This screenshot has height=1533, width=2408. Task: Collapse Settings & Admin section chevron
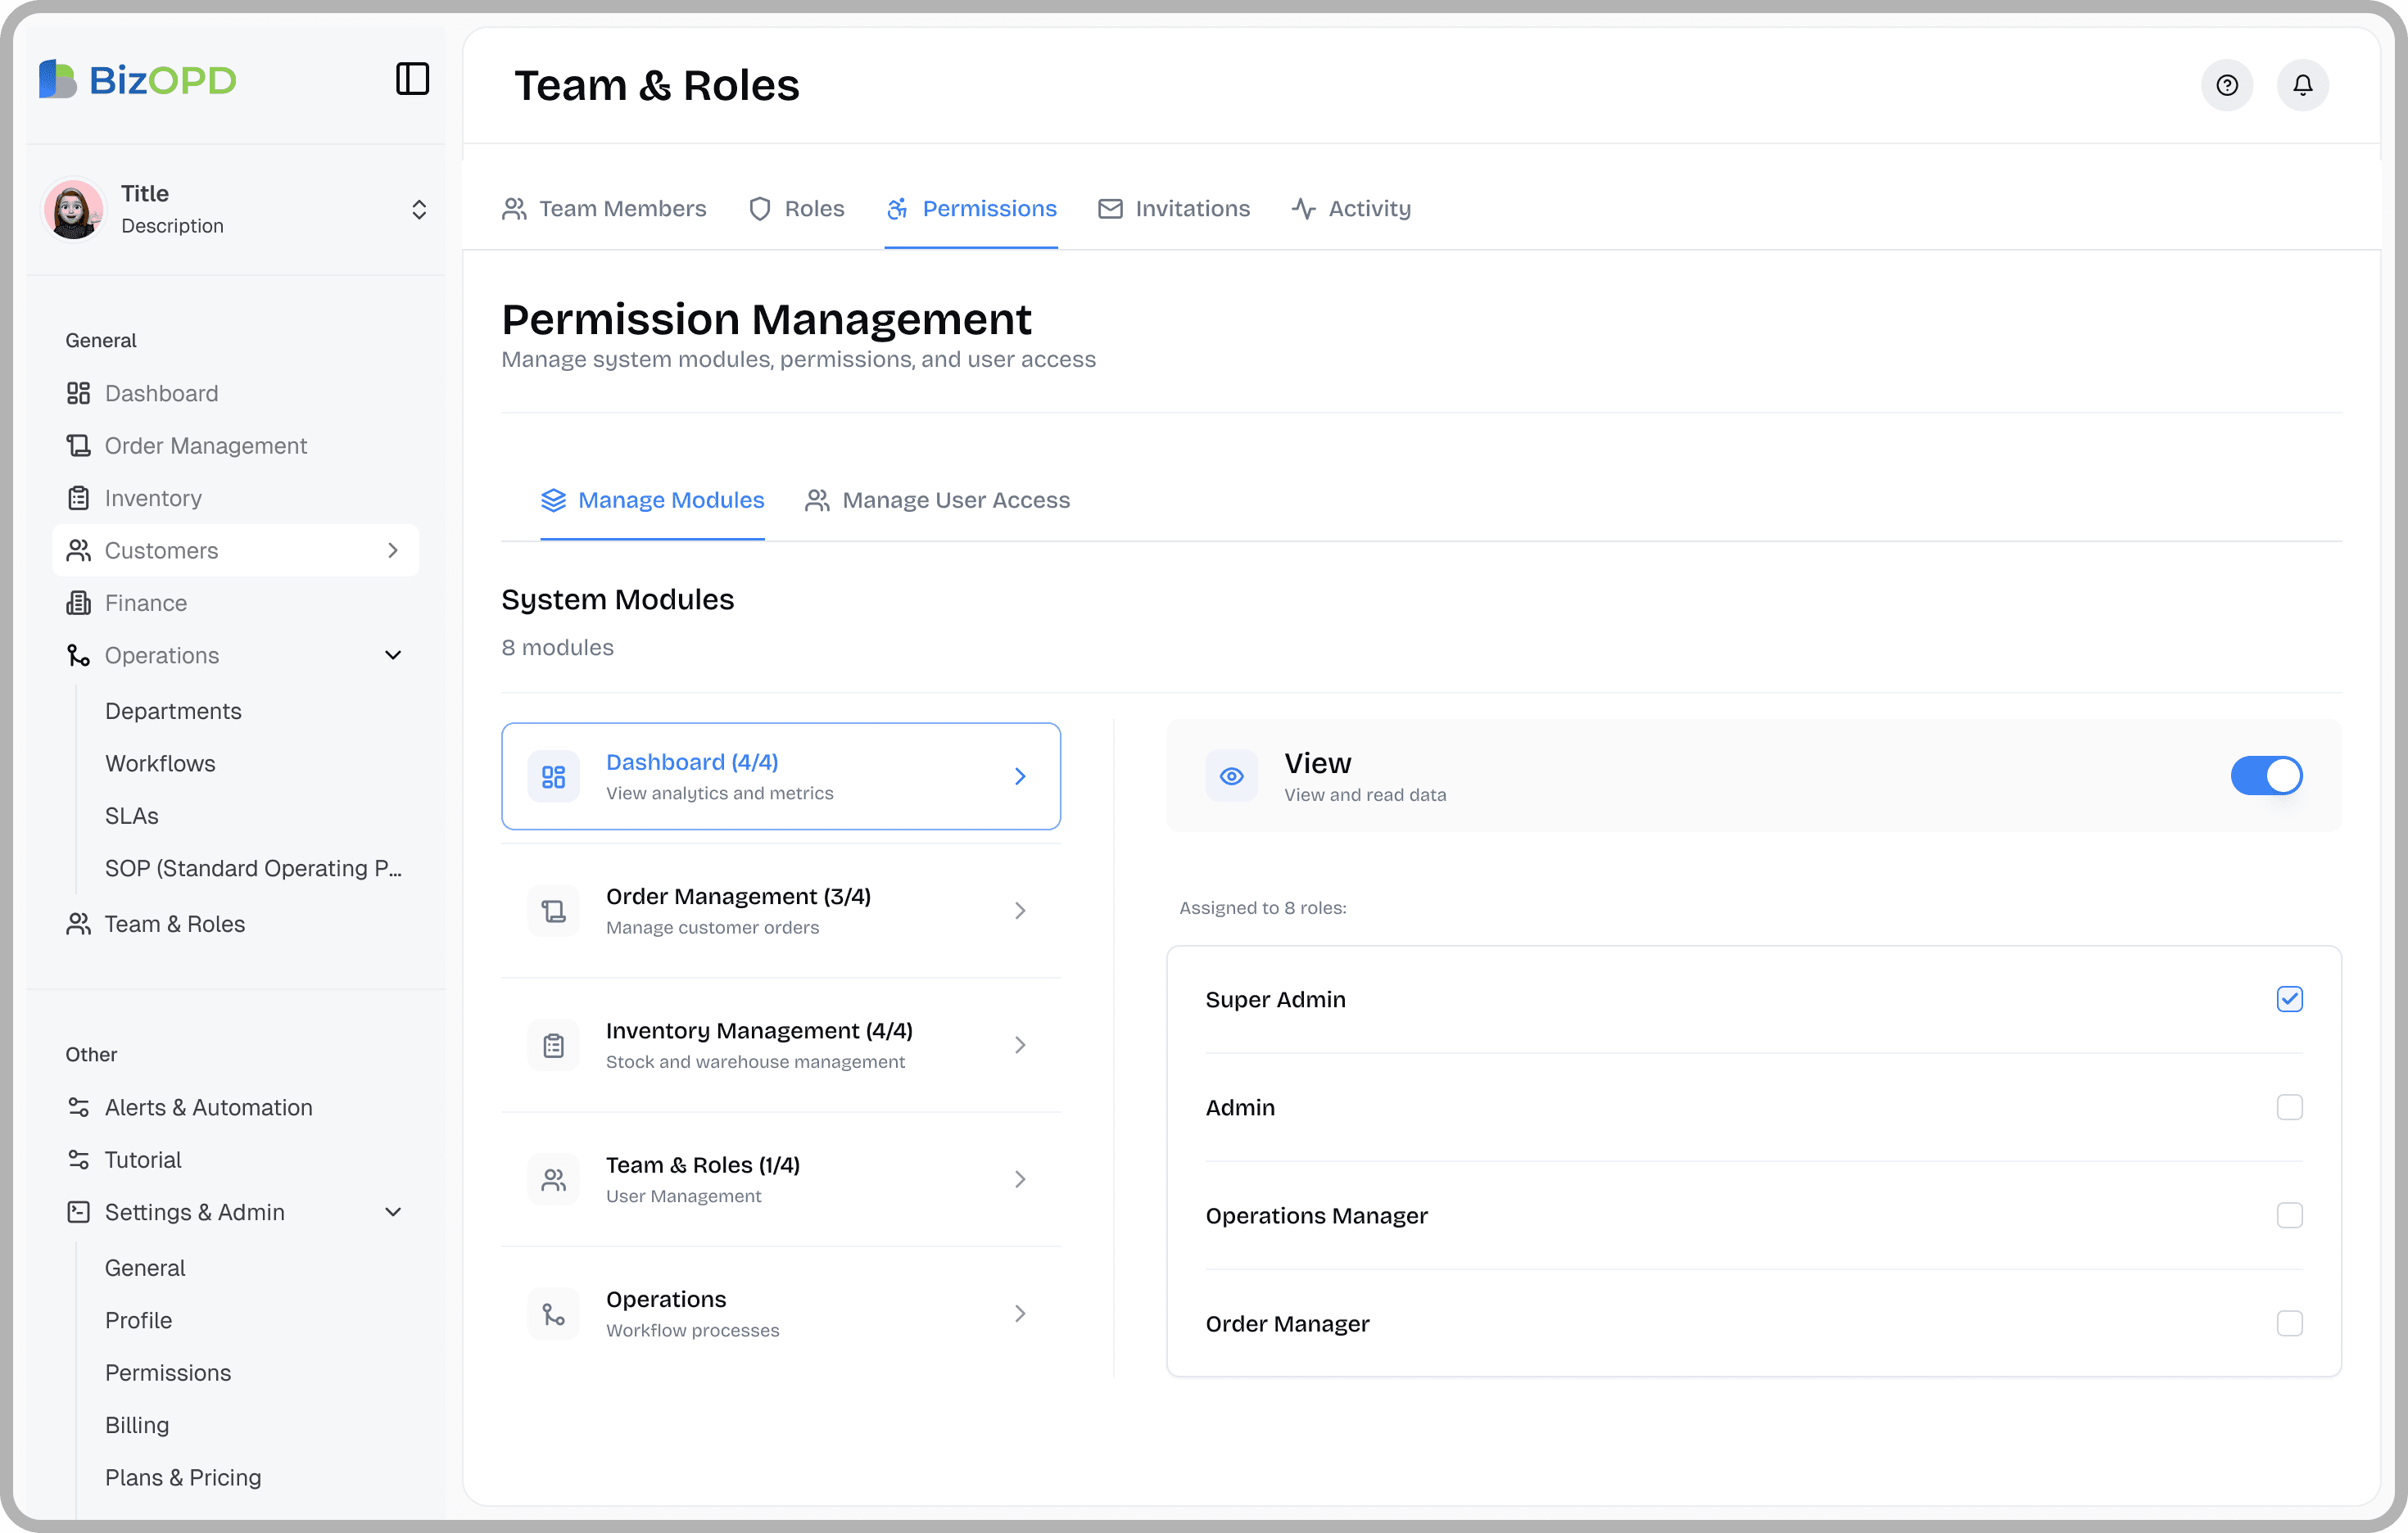[393, 1212]
